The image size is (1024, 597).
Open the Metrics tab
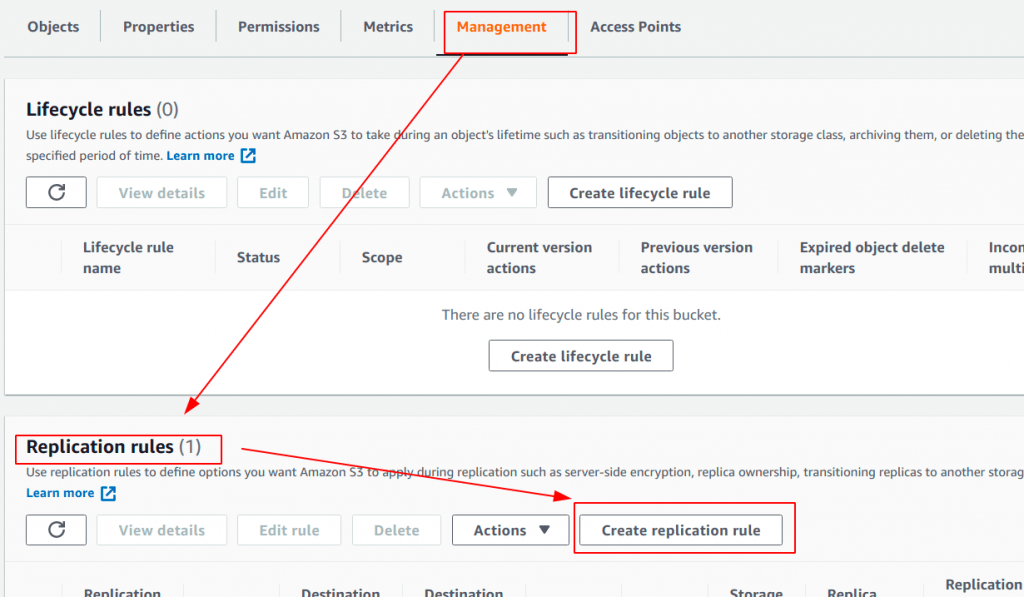387,27
